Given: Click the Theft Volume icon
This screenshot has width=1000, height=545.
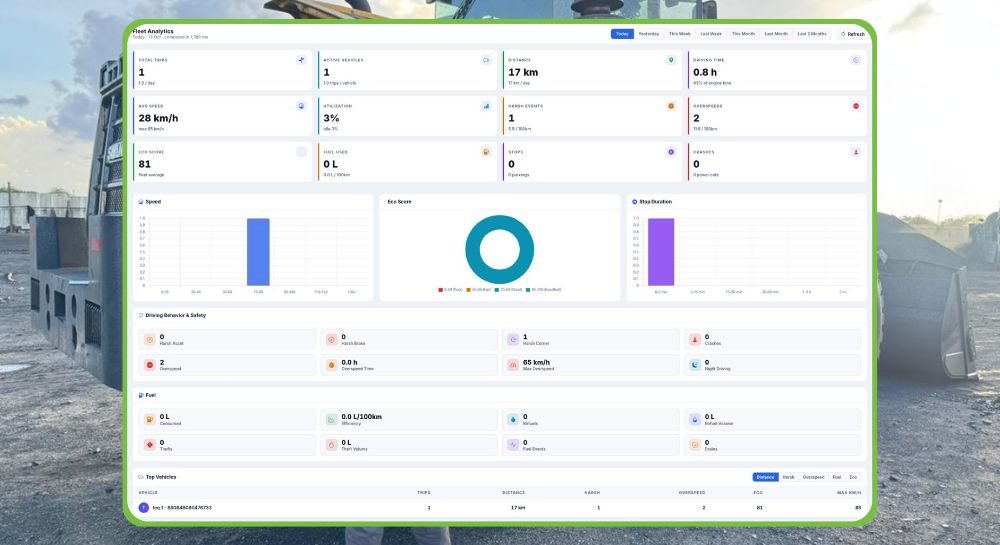Looking at the screenshot, I should [x=332, y=445].
